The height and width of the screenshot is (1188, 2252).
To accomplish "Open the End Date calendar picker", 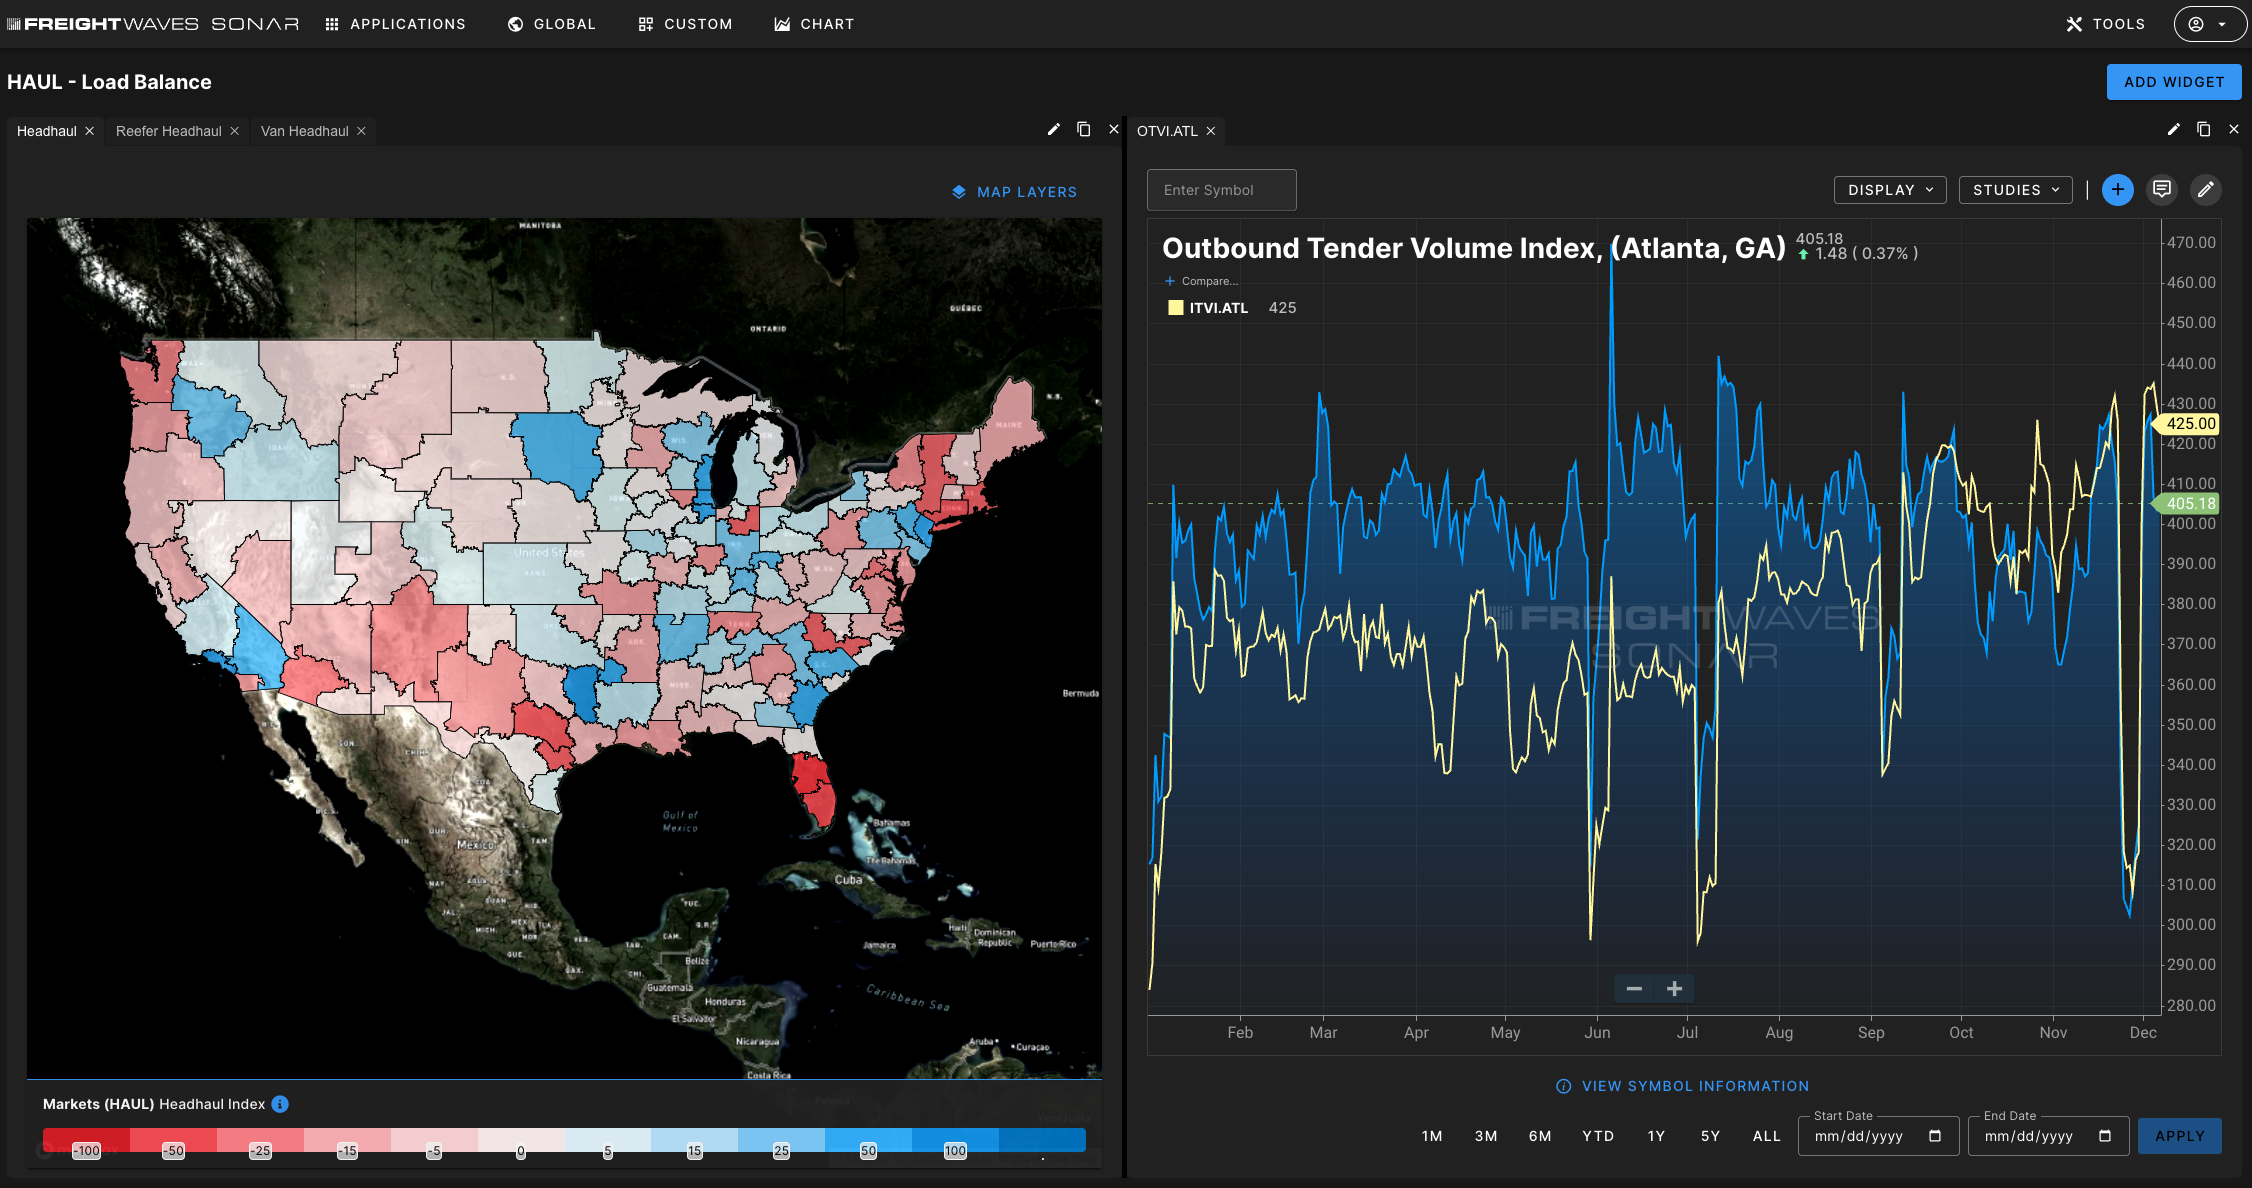I will point(2105,1136).
